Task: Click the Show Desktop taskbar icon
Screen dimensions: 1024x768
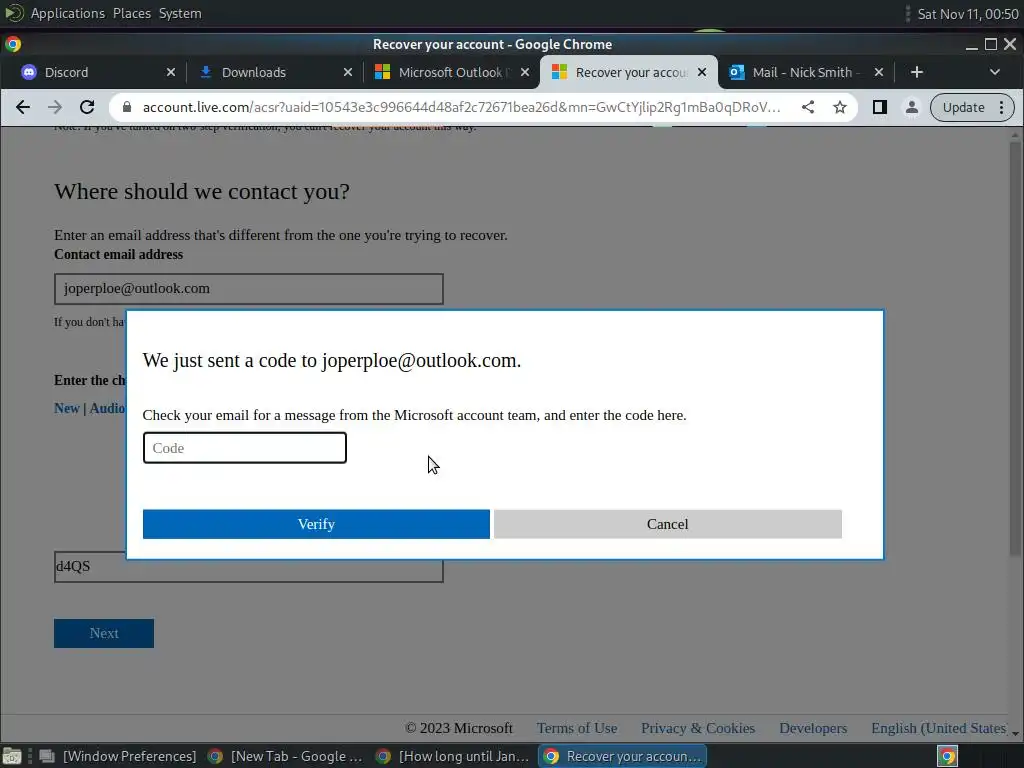Action: pos(12,756)
